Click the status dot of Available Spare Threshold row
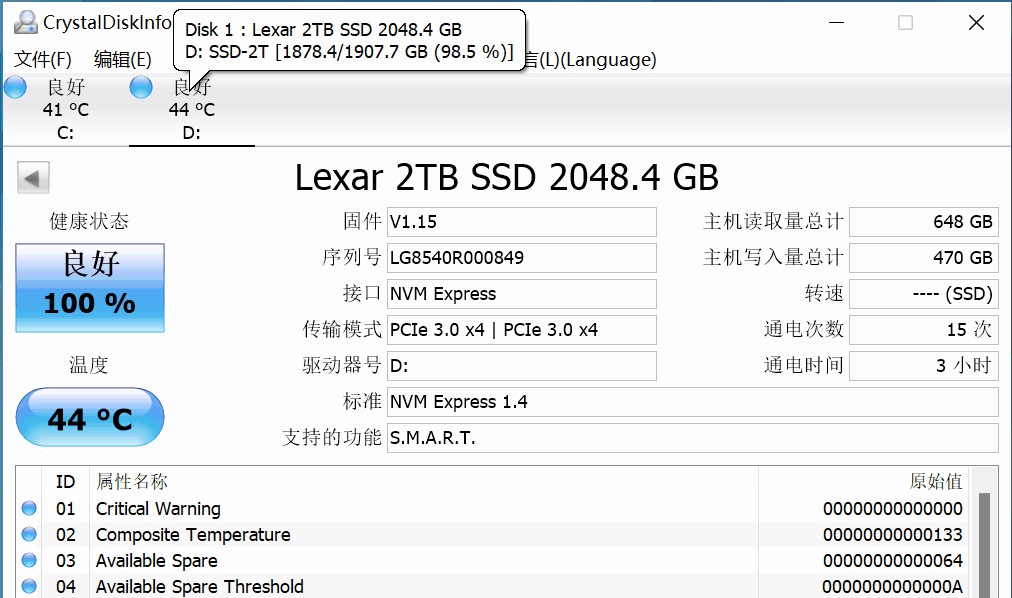This screenshot has width=1012, height=598. (29, 586)
